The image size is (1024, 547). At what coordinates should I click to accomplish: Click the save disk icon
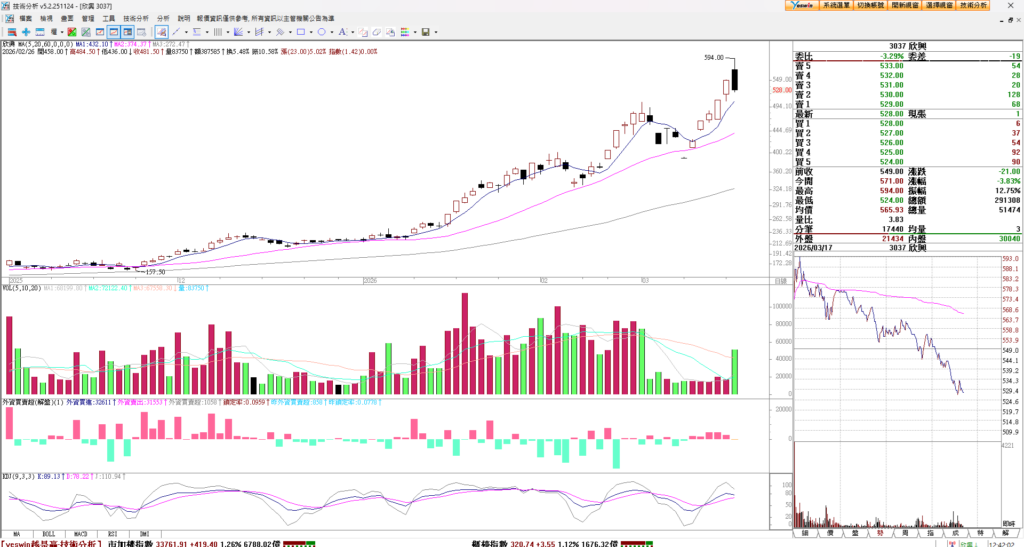pos(425,32)
